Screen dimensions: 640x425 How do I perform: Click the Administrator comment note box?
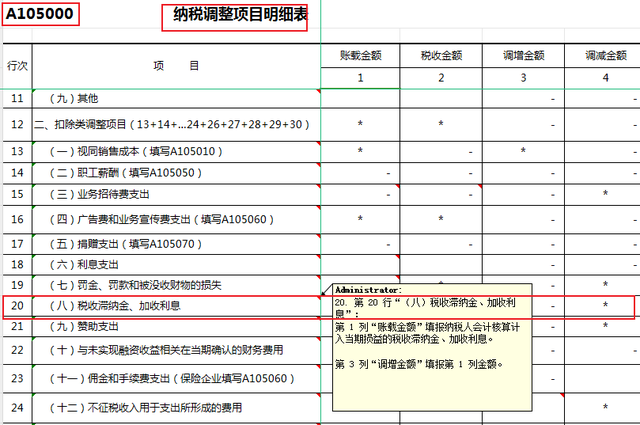432,347
